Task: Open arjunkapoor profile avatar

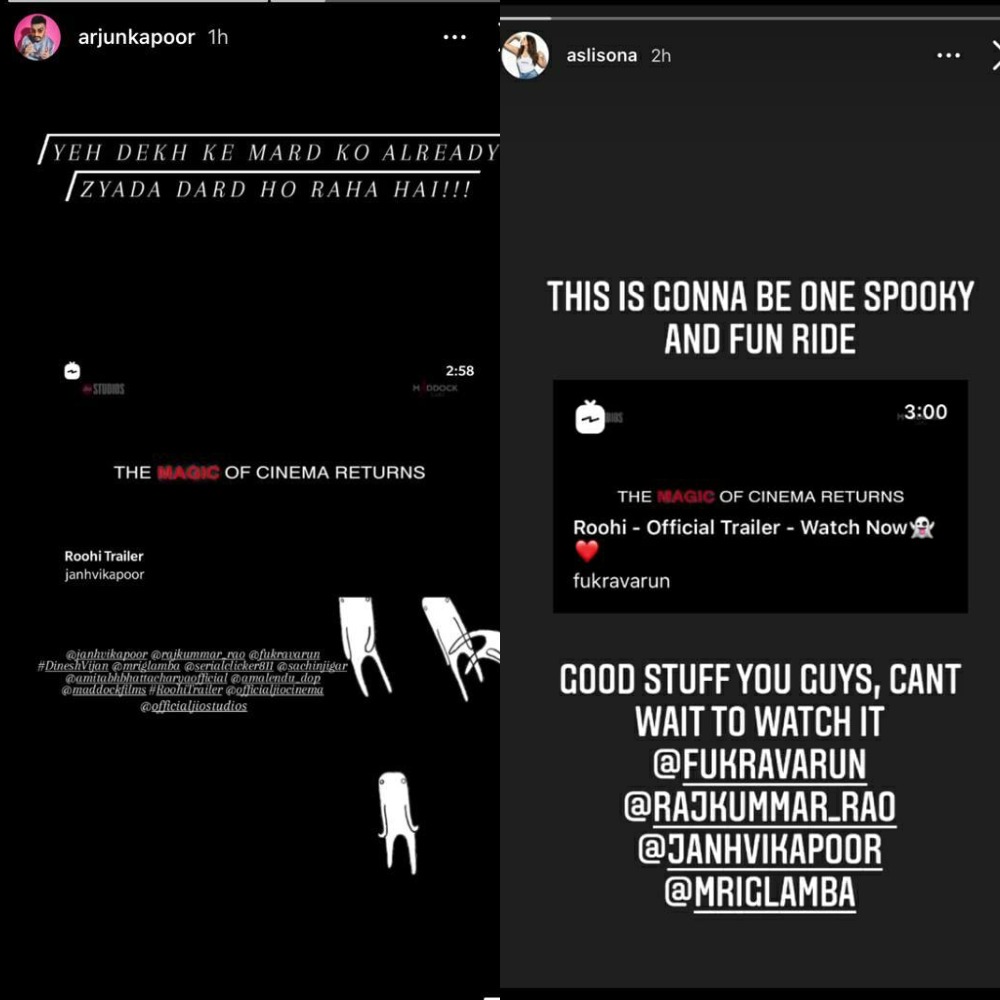Action: point(38,37)
